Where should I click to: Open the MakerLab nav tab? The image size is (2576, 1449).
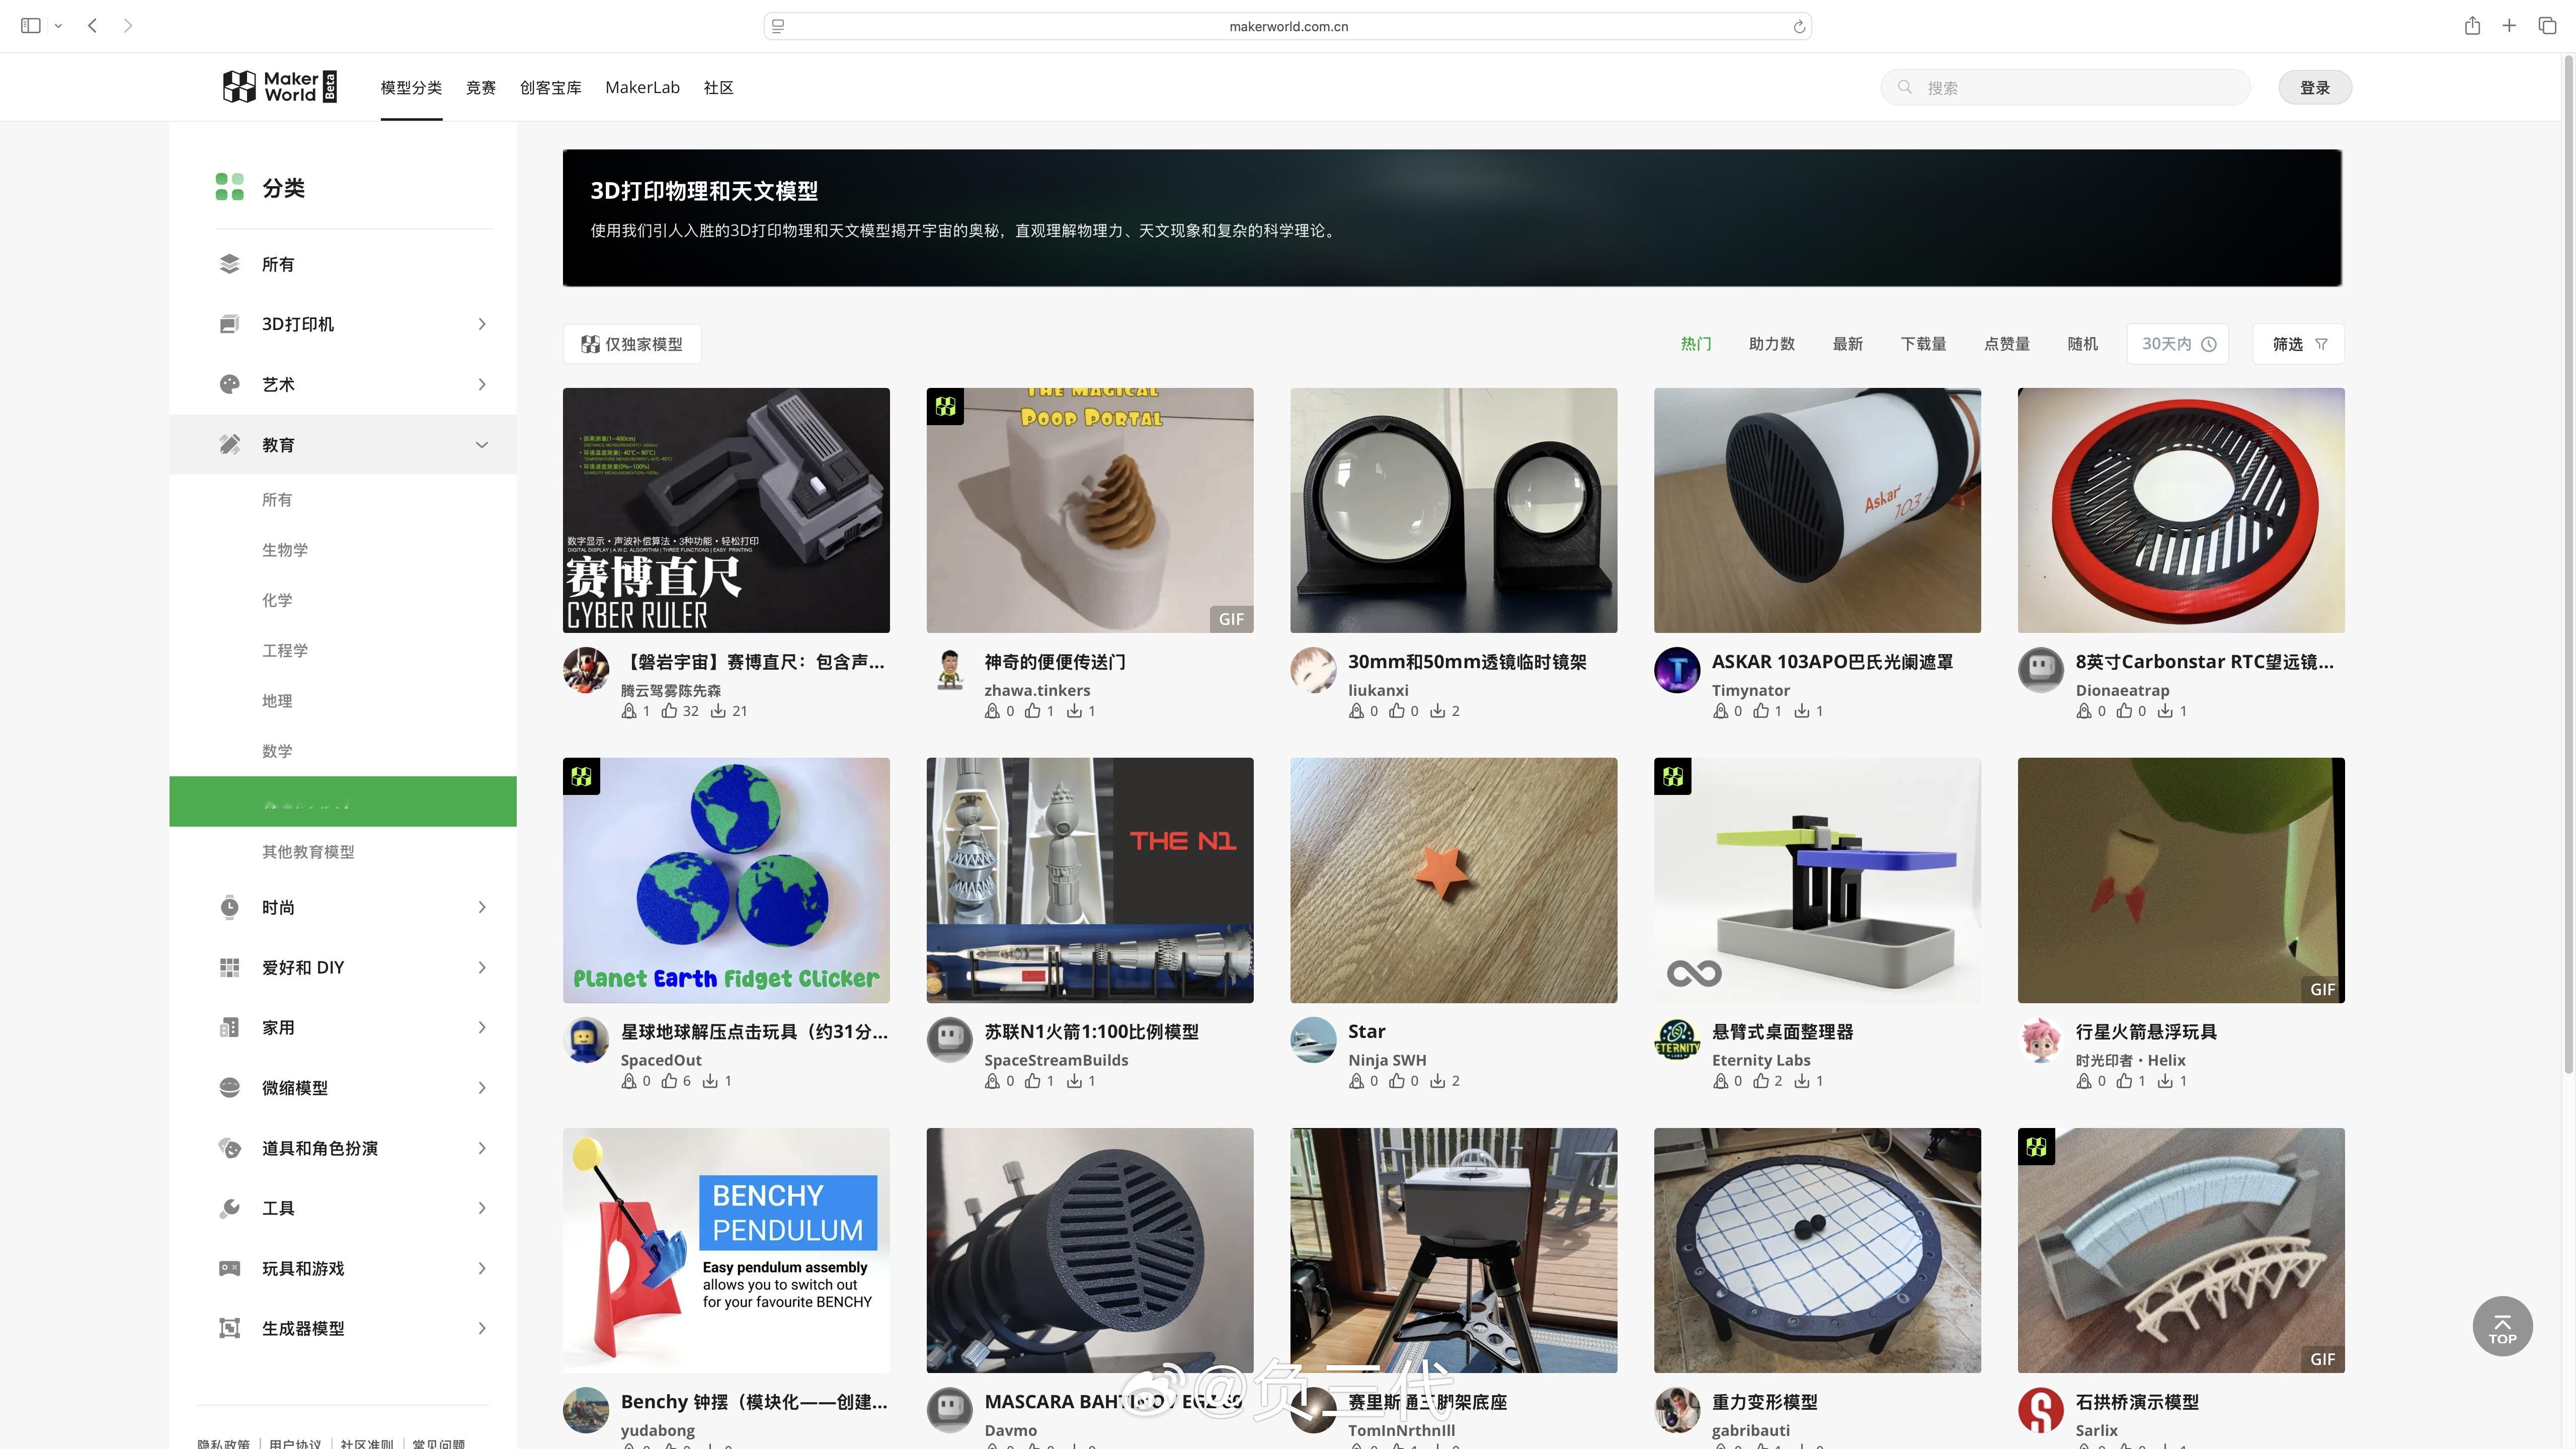[x=642, y=88]
